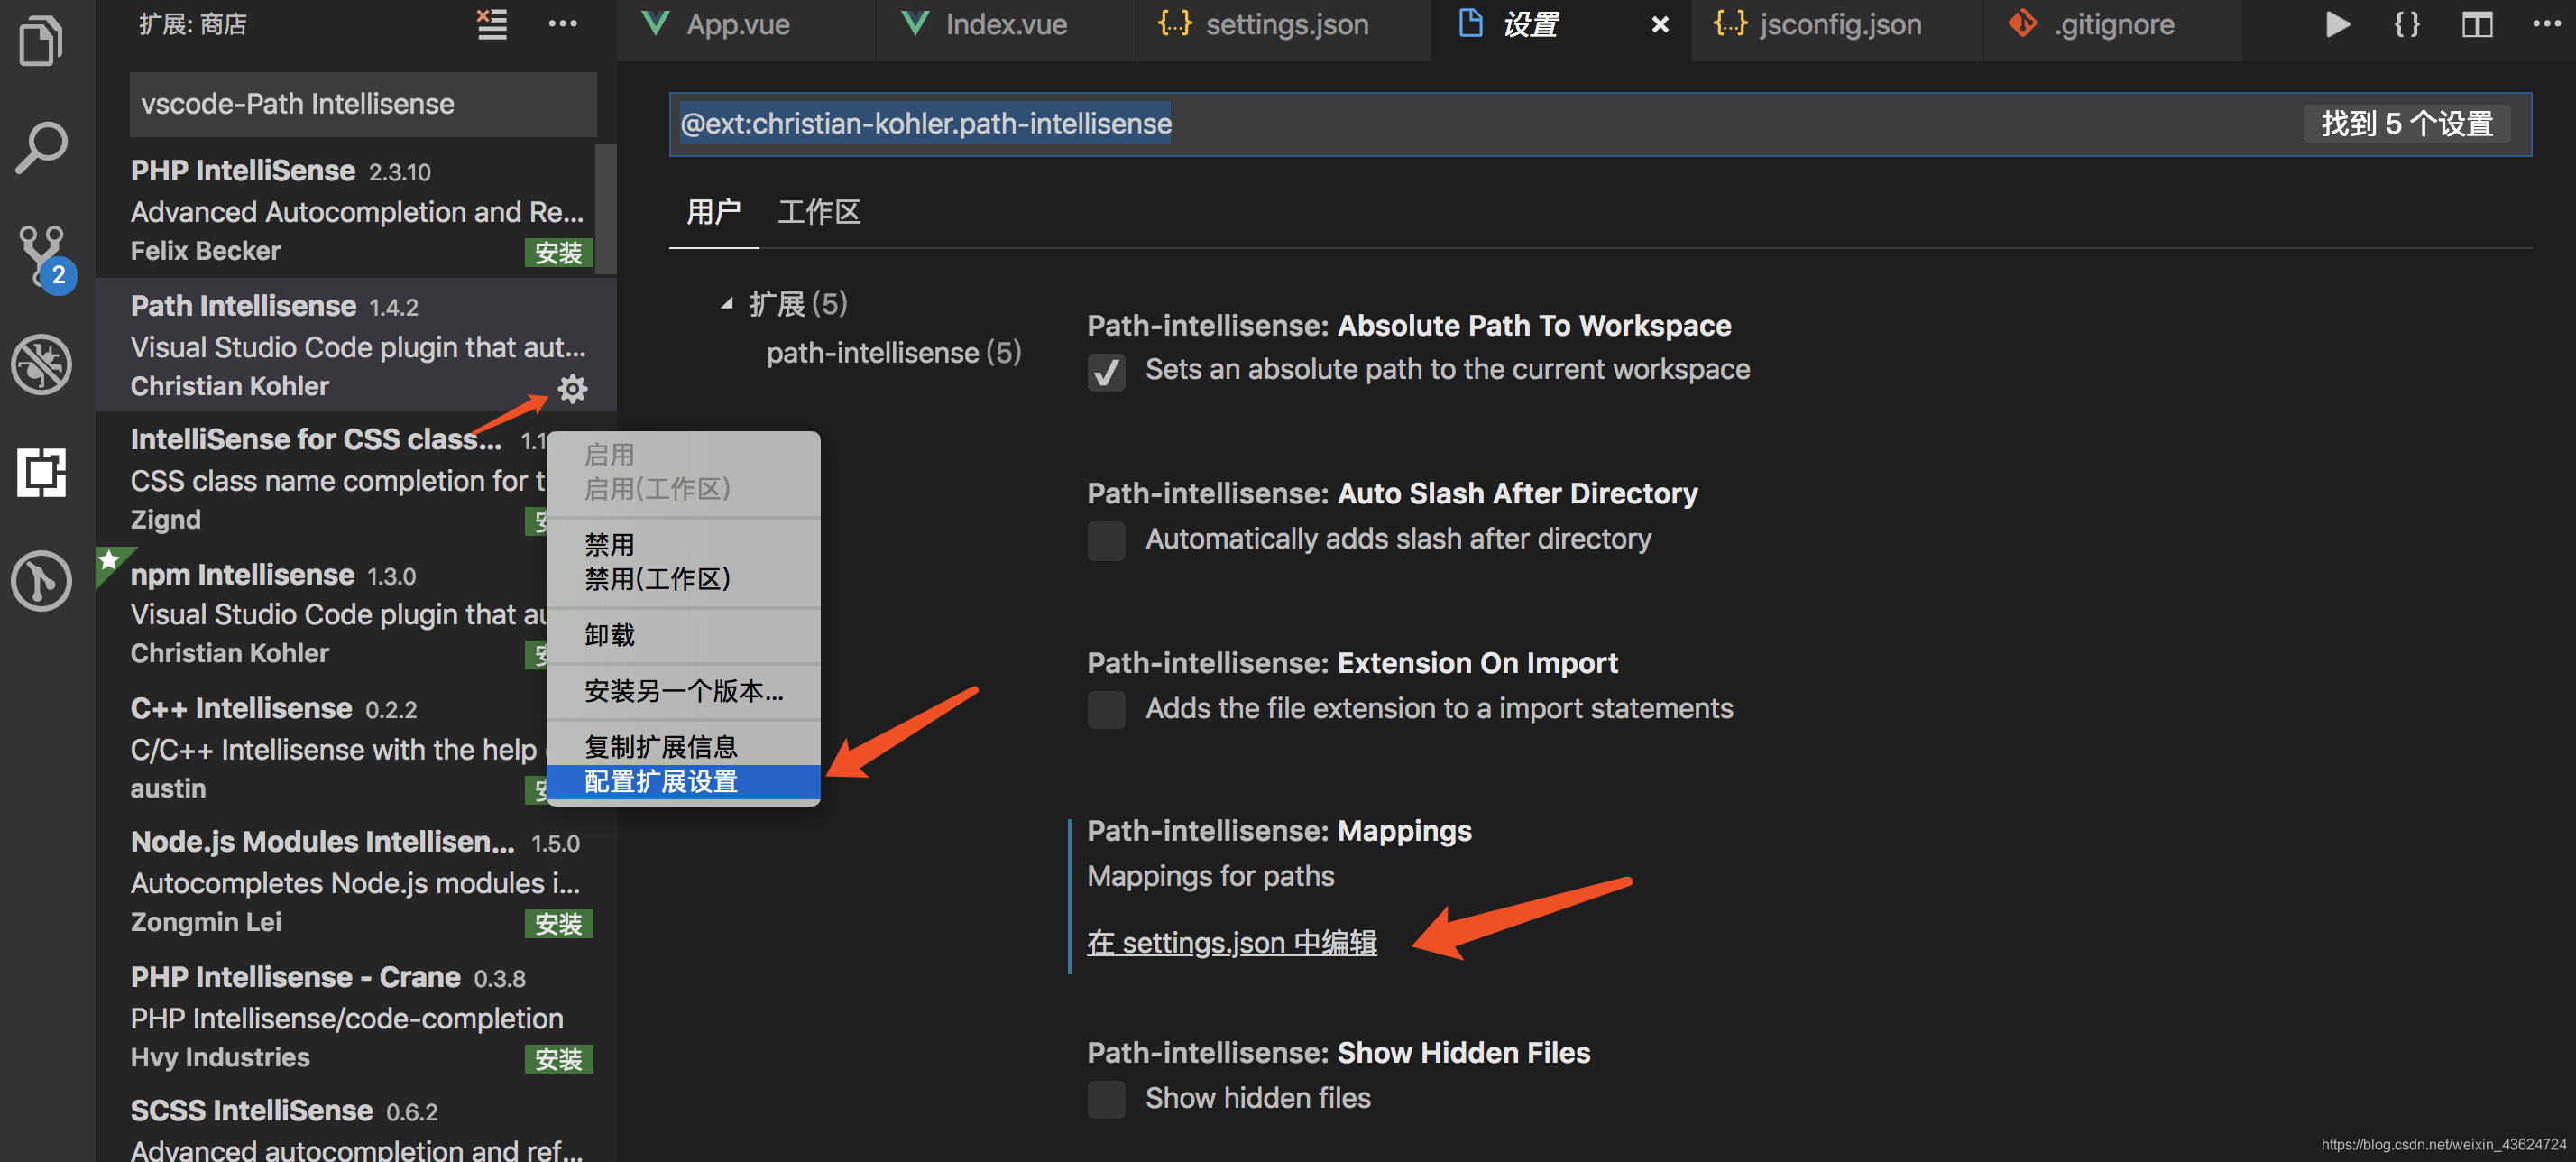Click the 扩展: 商店 panel title
Screen dimensions: 2576x1162
(x=193, y=24)
